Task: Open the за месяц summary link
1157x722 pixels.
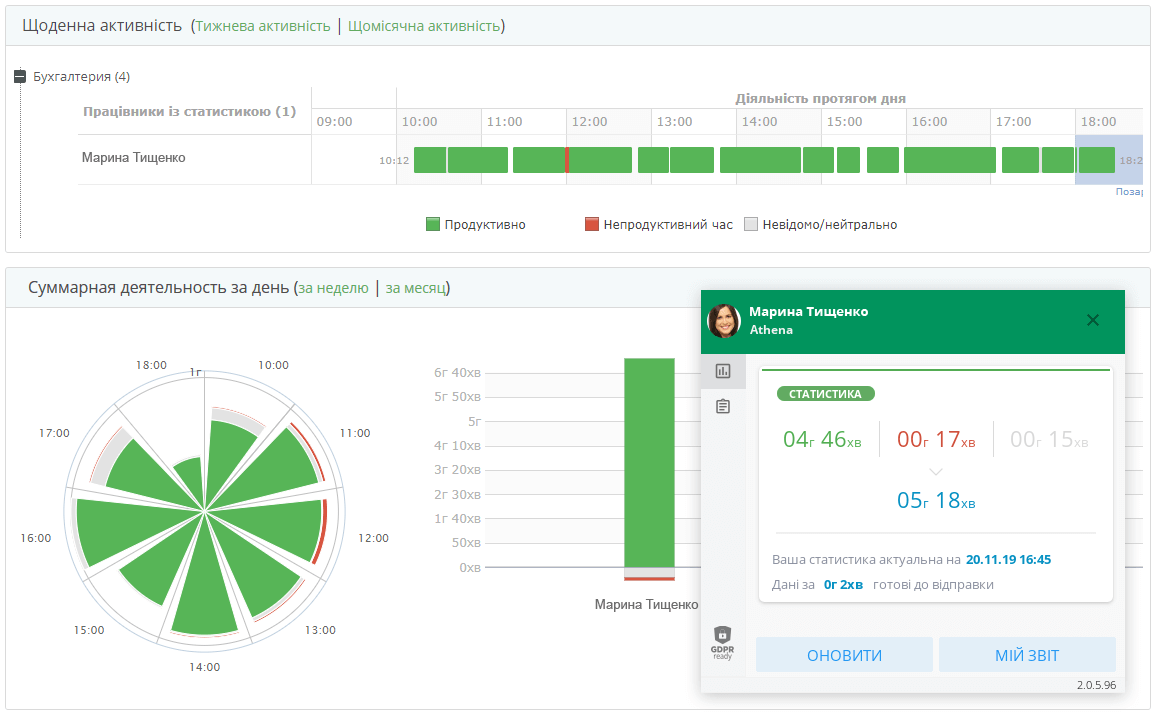Action: pyautogui.click(x=415, y=289)
